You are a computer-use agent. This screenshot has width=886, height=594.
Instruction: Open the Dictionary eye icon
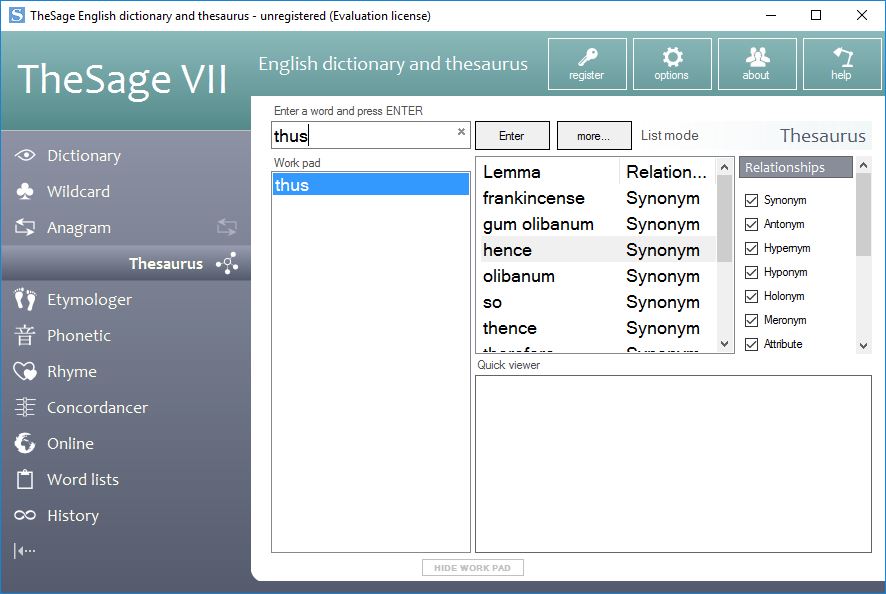click(x=25, y=155)
